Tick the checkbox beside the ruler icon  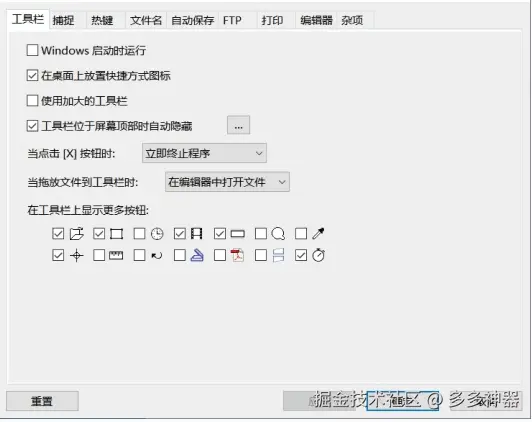coord(99,255)
